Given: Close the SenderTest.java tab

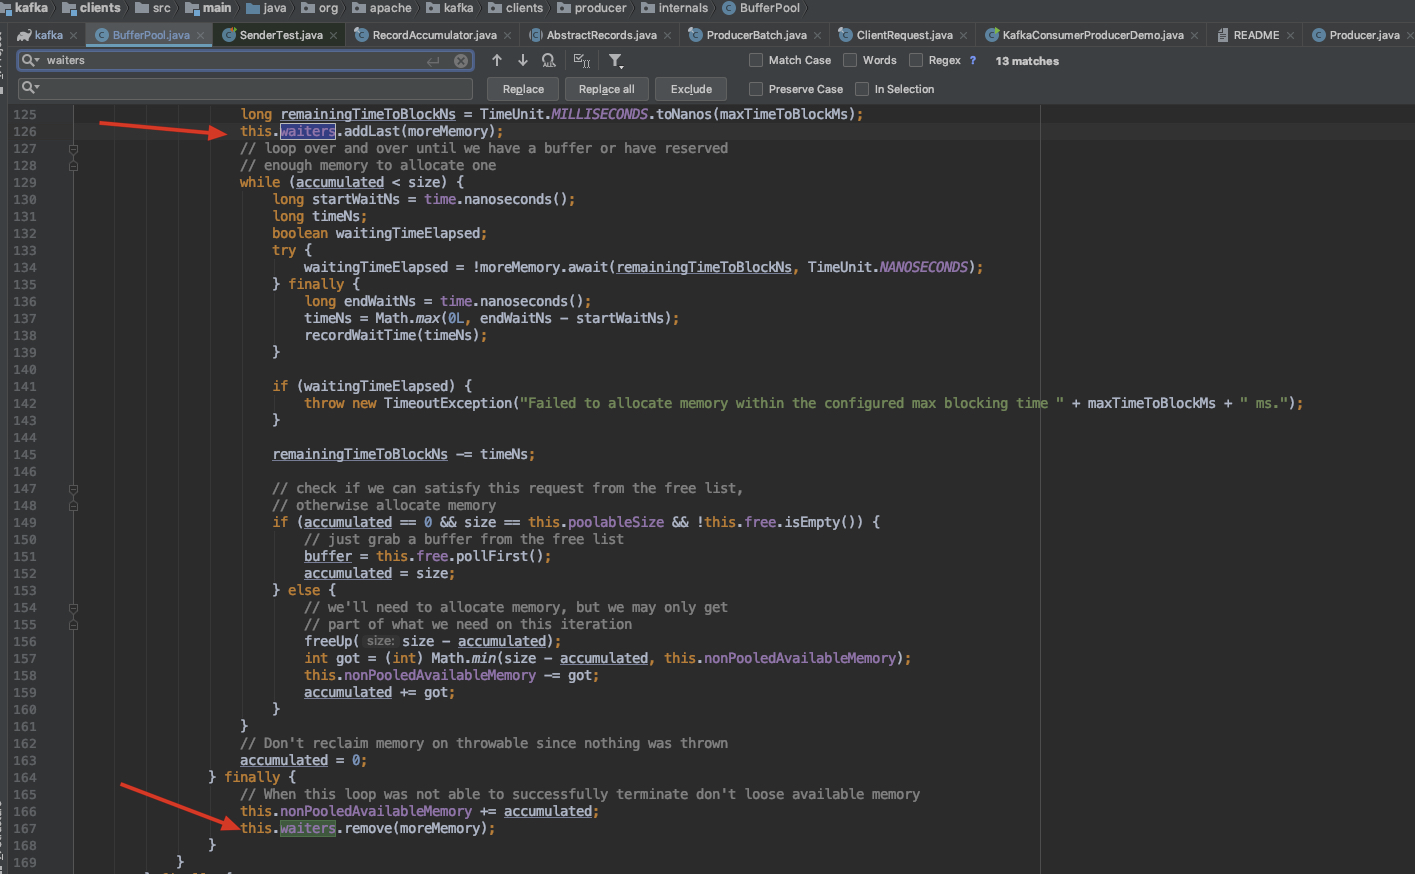Looking at the screenshot, I should [x=333, y=35].
